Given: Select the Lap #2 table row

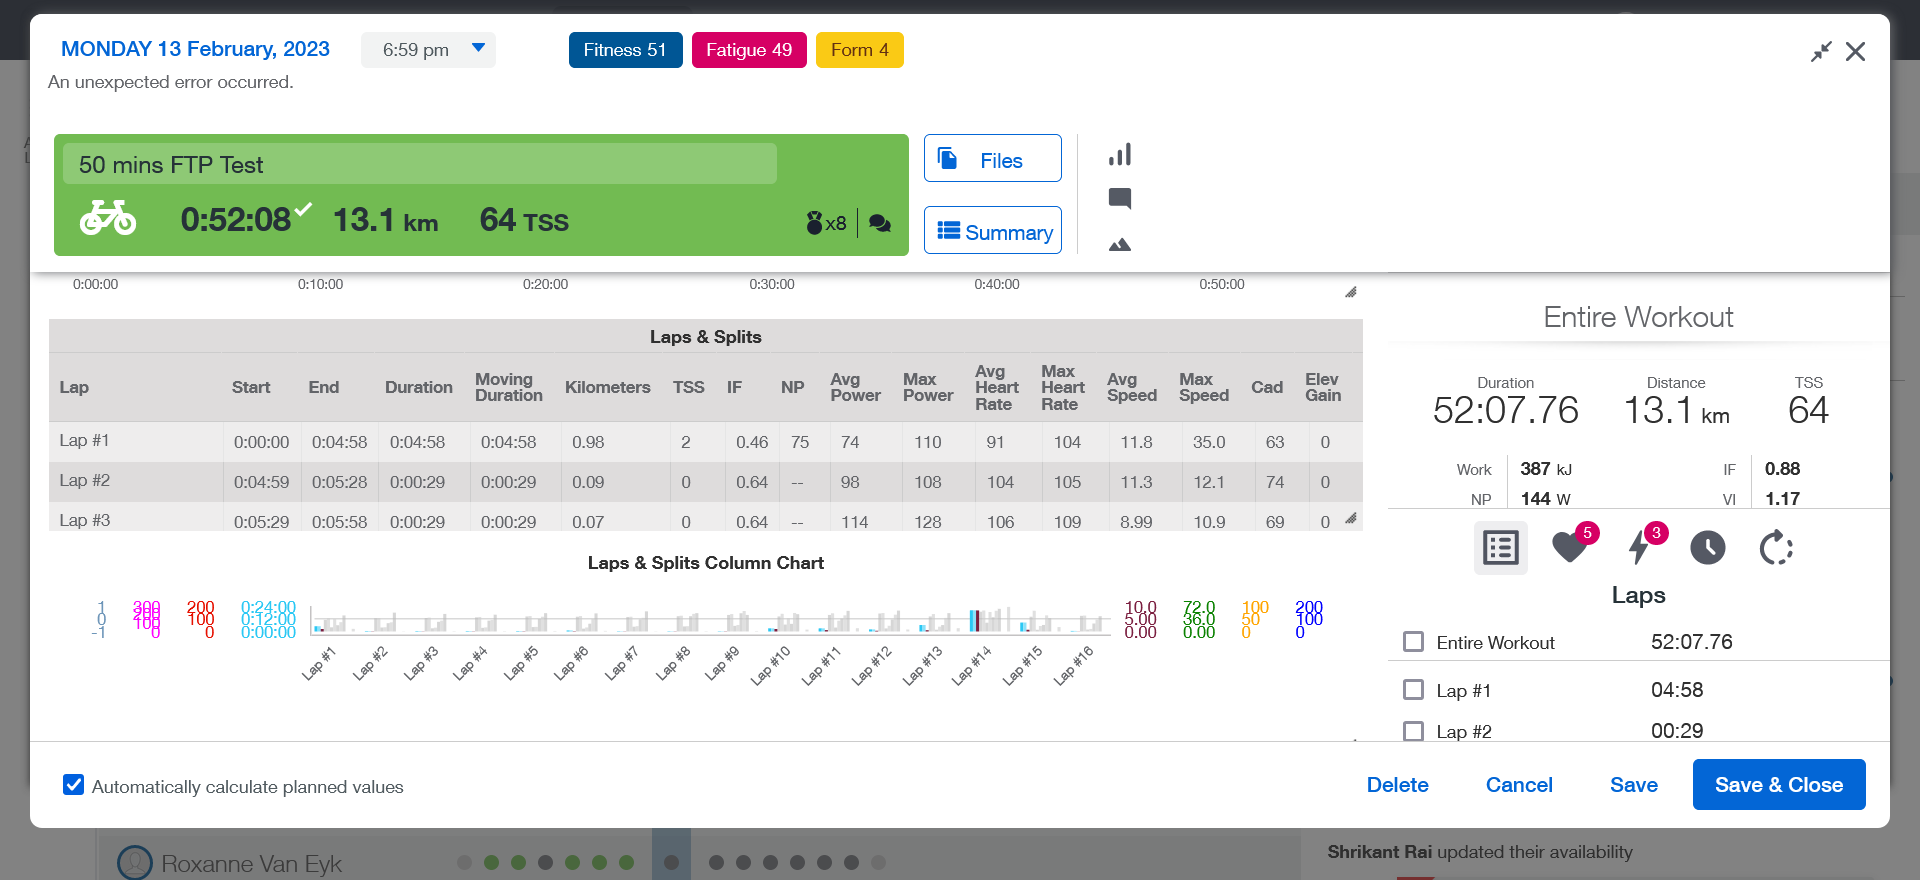Looking at the screenshot, I should click(705, 481).
